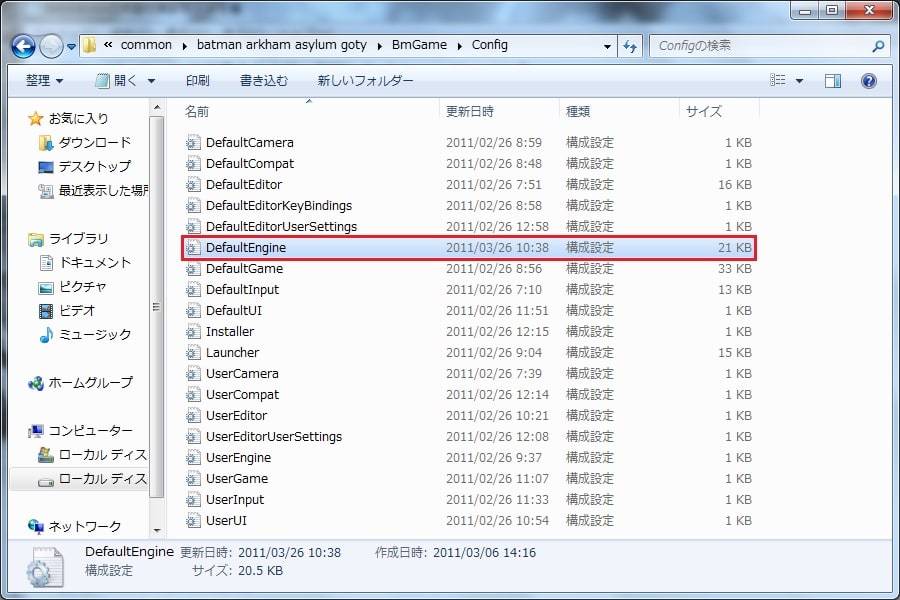The width and height of the screenshot is (900, 600).
Task: Toggle the preview pane icon
Action: point(833,81)
